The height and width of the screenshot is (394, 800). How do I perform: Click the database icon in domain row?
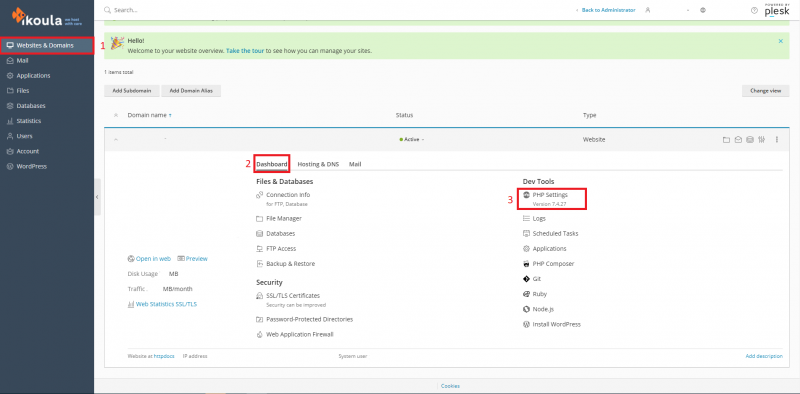click(x=749, y=140)
